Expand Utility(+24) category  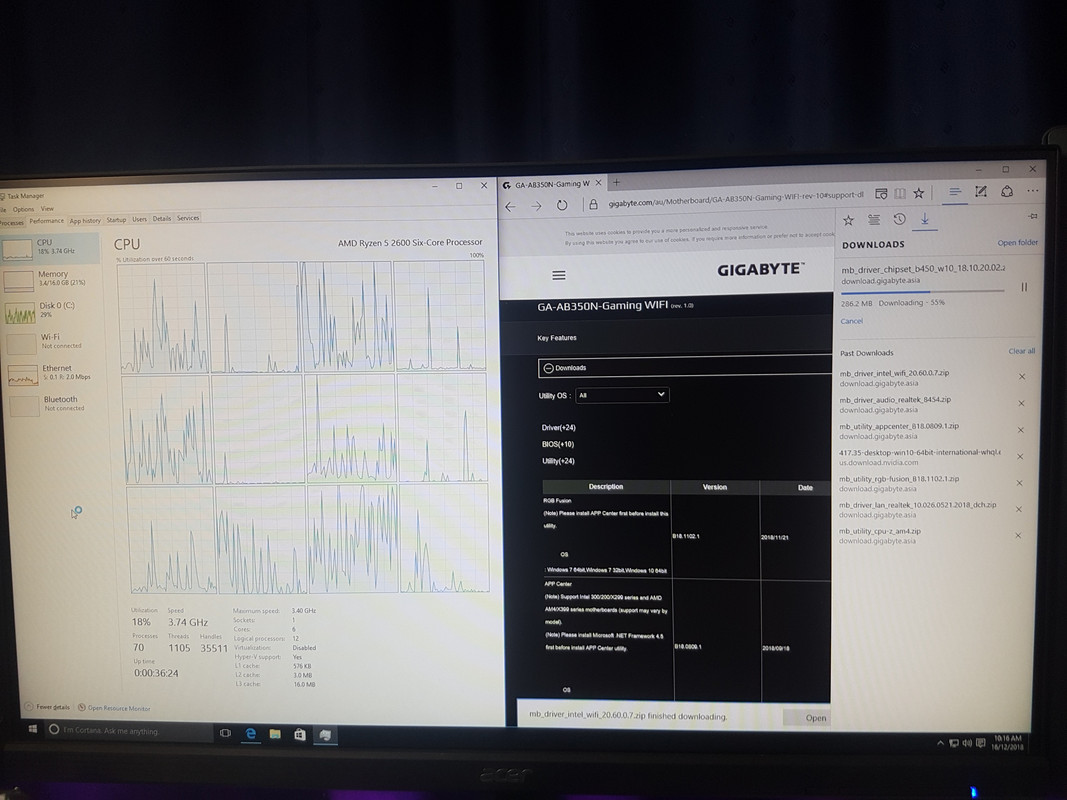coord(558,461)
